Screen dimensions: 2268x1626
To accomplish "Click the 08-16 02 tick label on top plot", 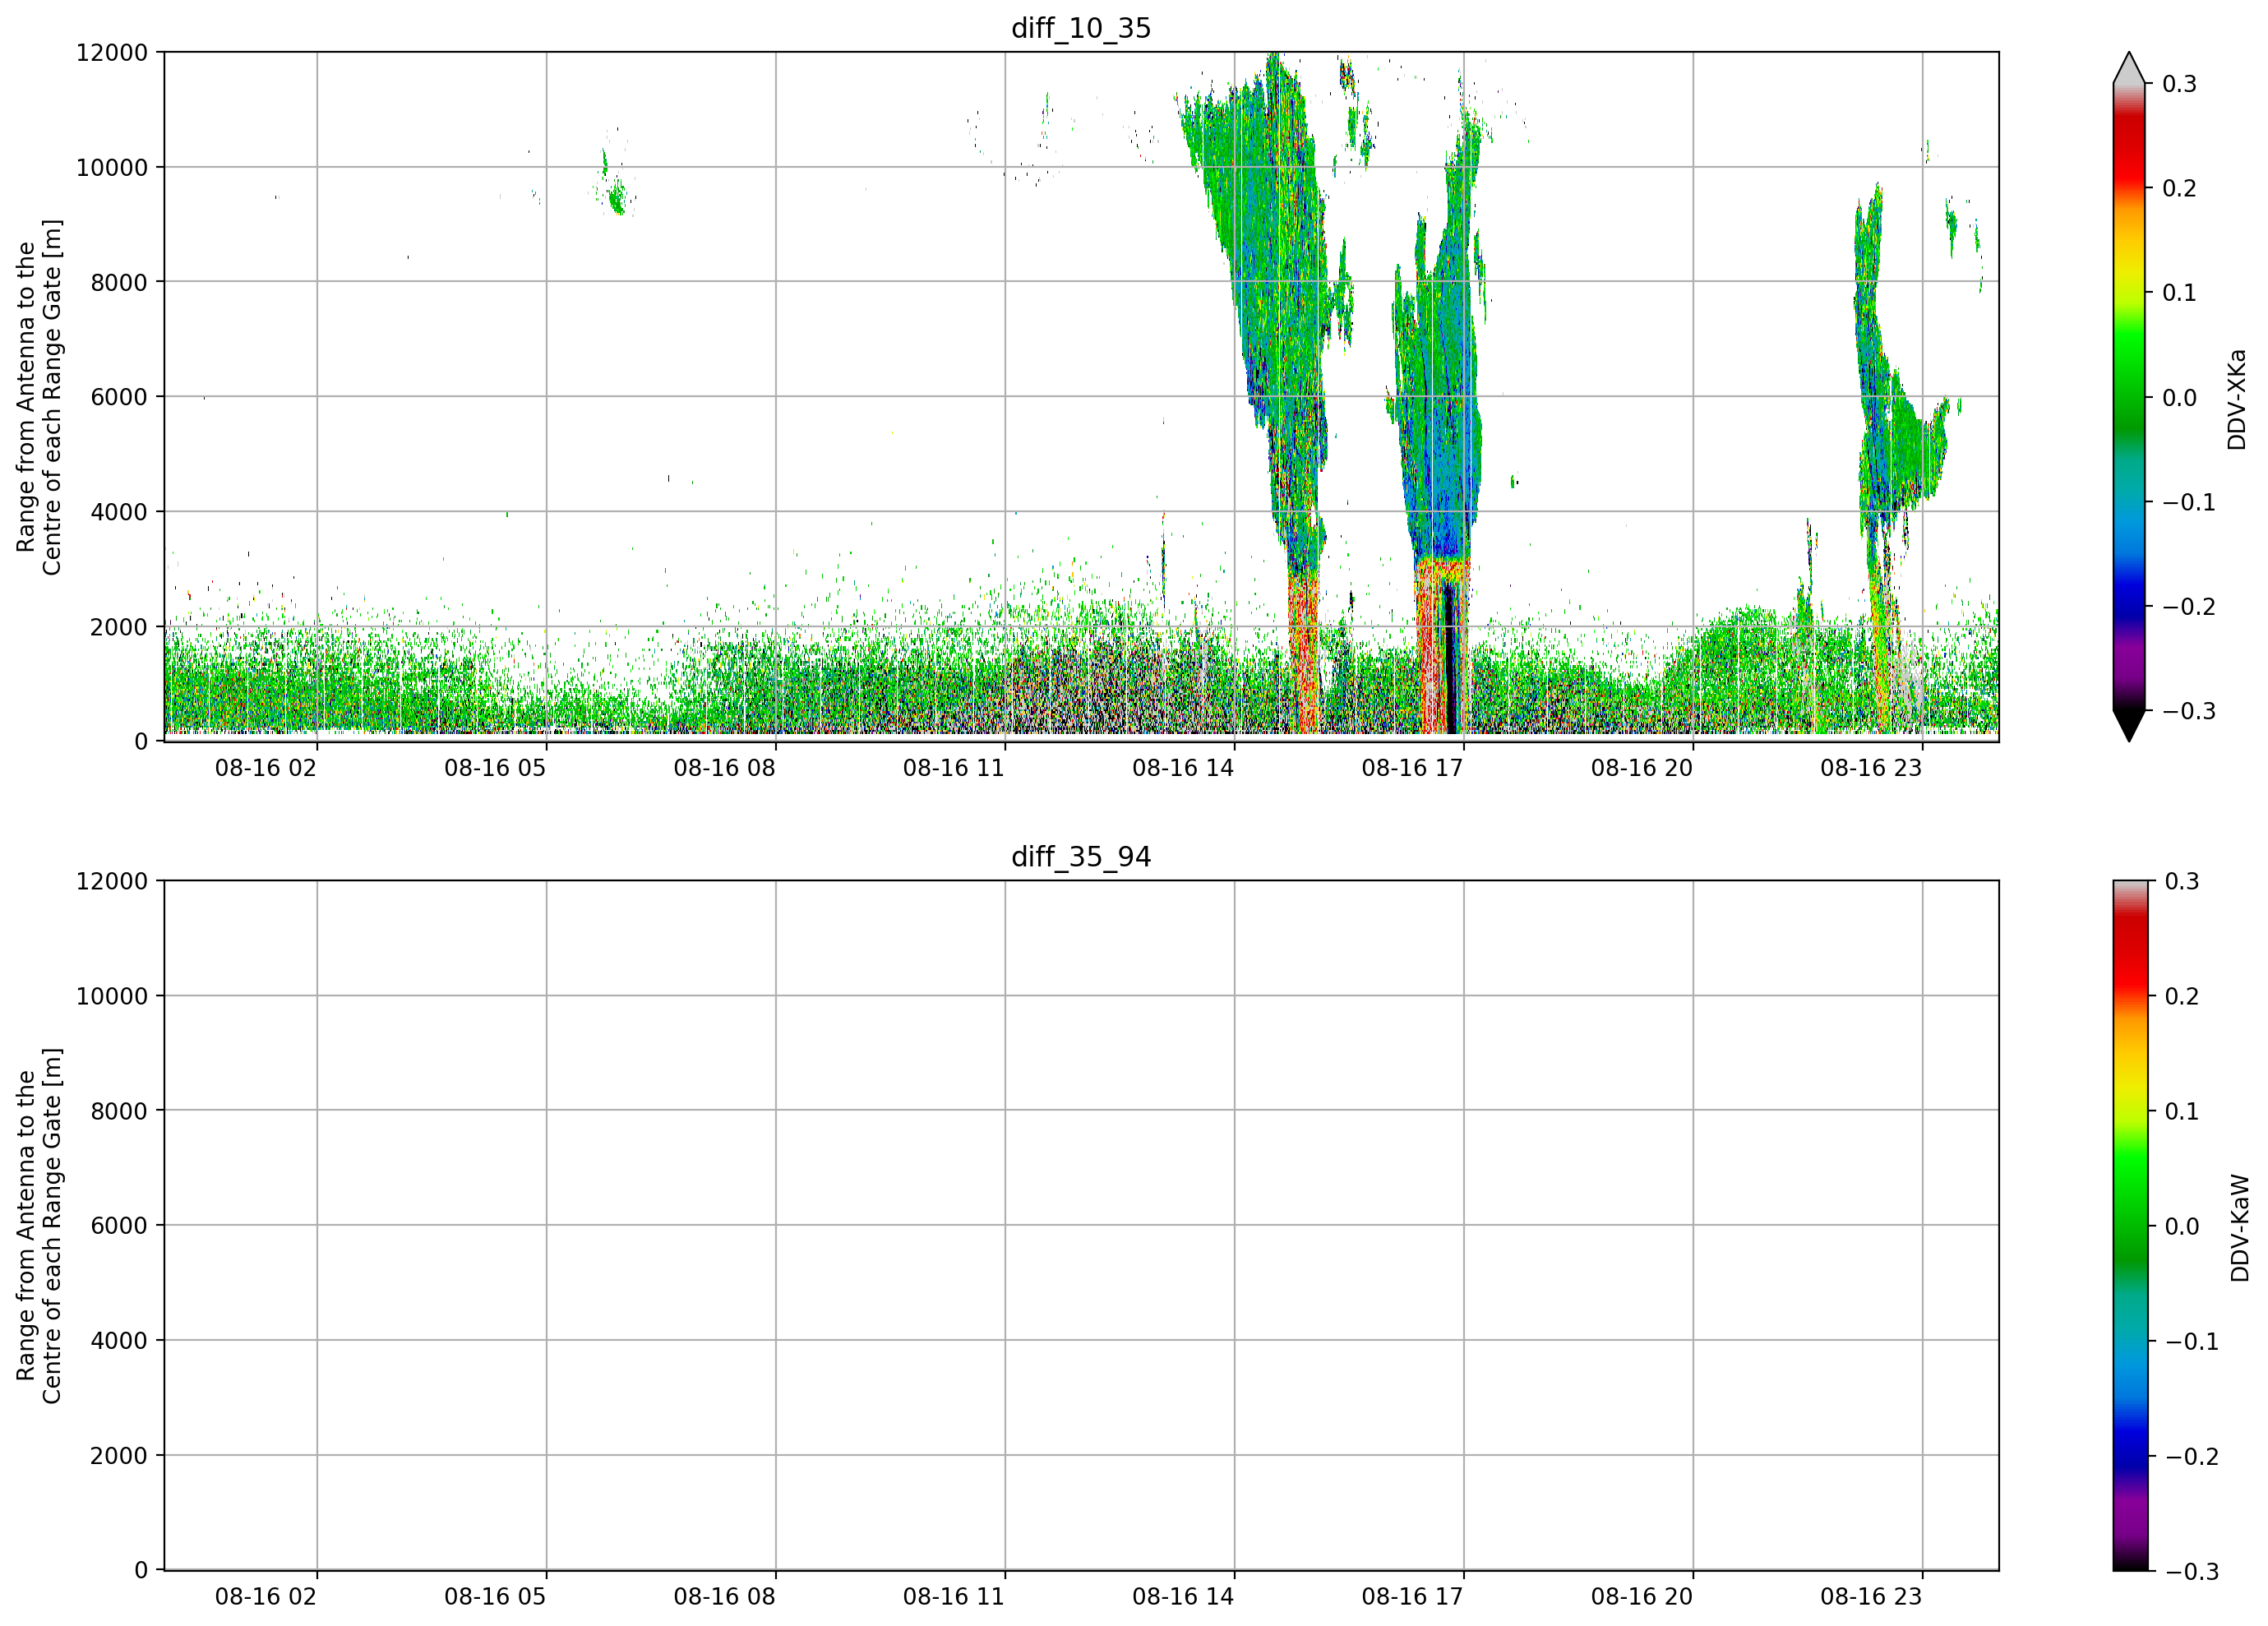I will point(266,768).
